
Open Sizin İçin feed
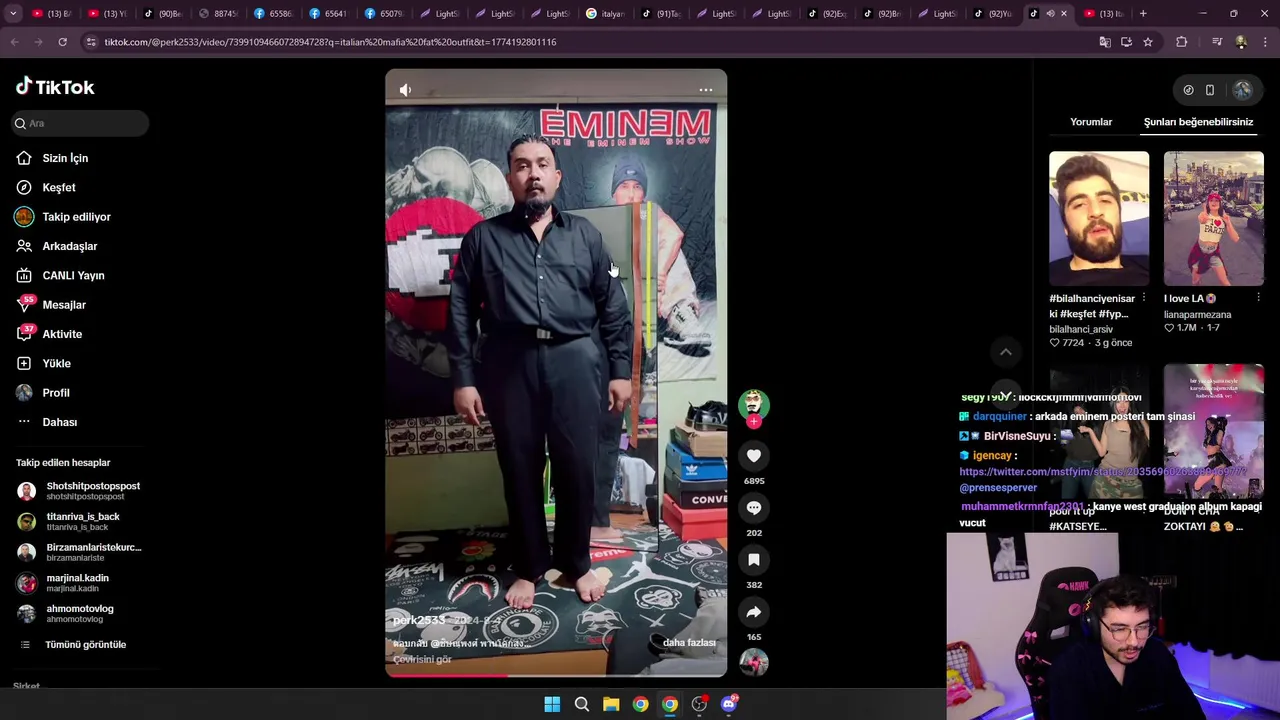point(65,158)
